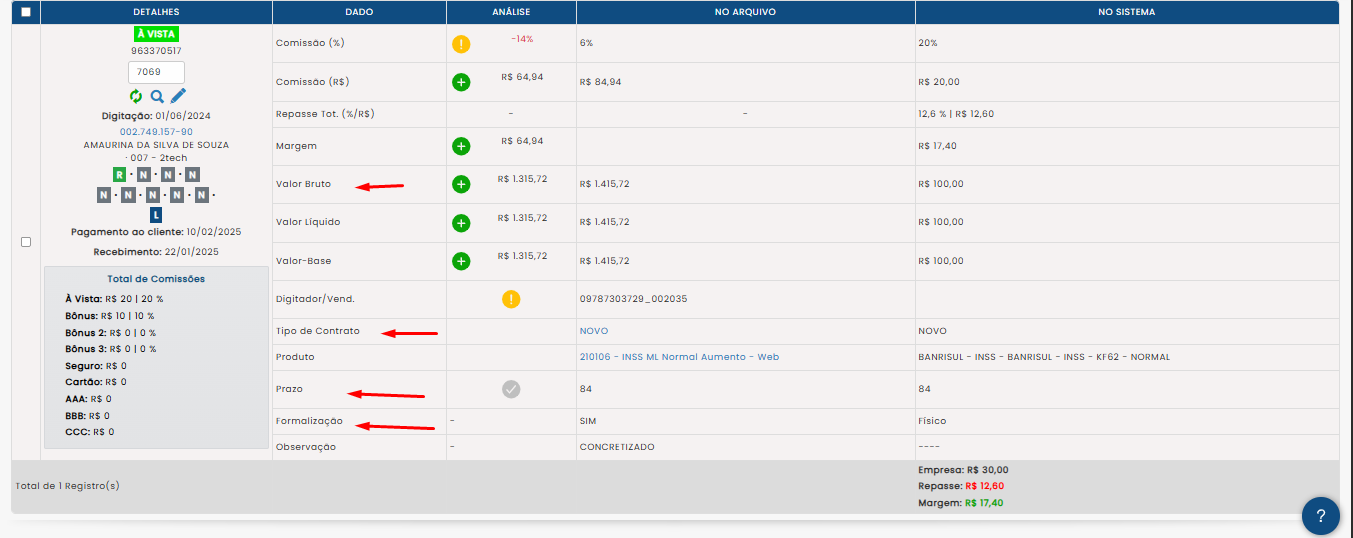
Task: Click the dark blue L status badge
Action: pos(155,215)
